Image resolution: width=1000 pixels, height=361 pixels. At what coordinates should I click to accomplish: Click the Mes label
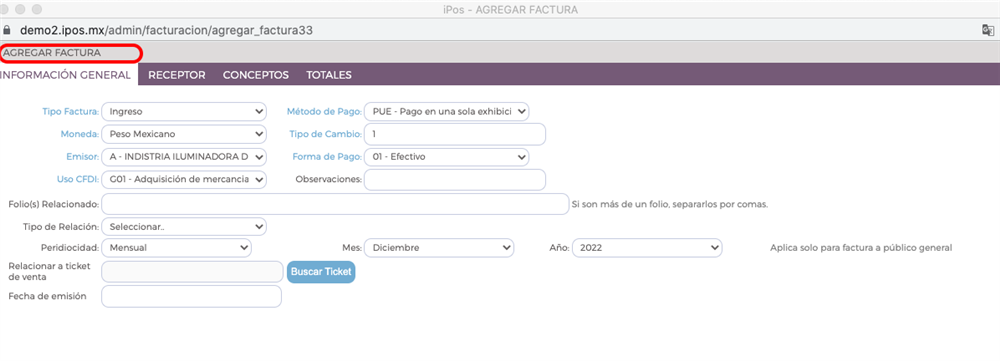coord(353,247)
